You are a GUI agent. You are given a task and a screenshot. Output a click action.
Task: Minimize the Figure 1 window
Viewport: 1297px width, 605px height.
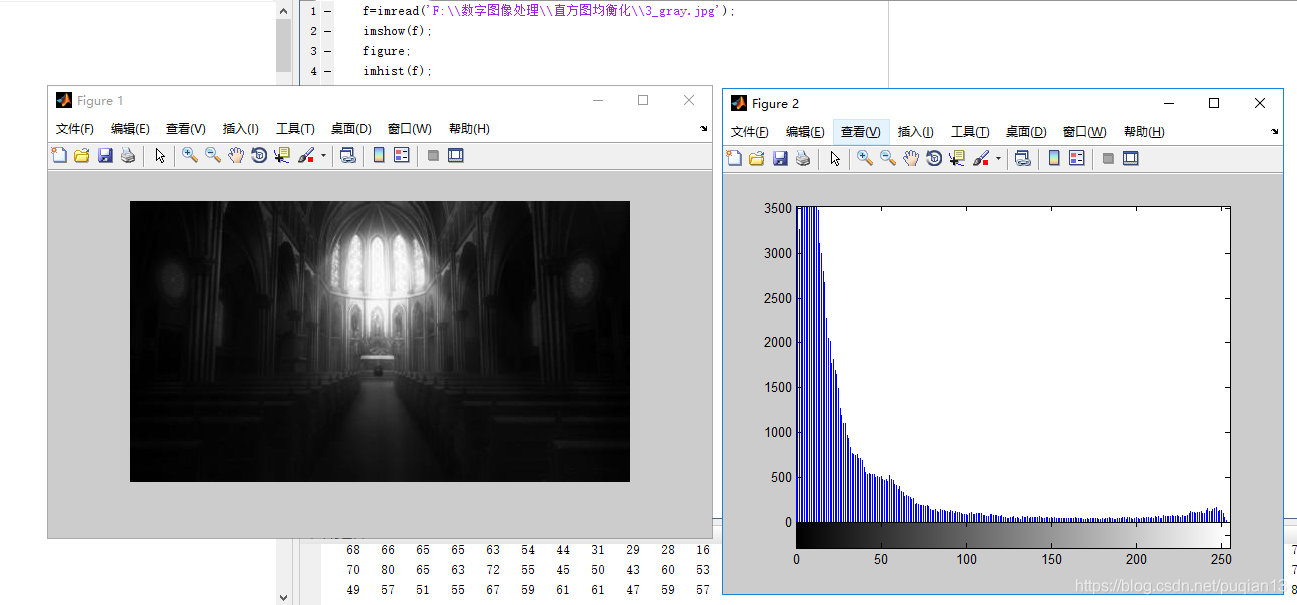coord(598,100)
